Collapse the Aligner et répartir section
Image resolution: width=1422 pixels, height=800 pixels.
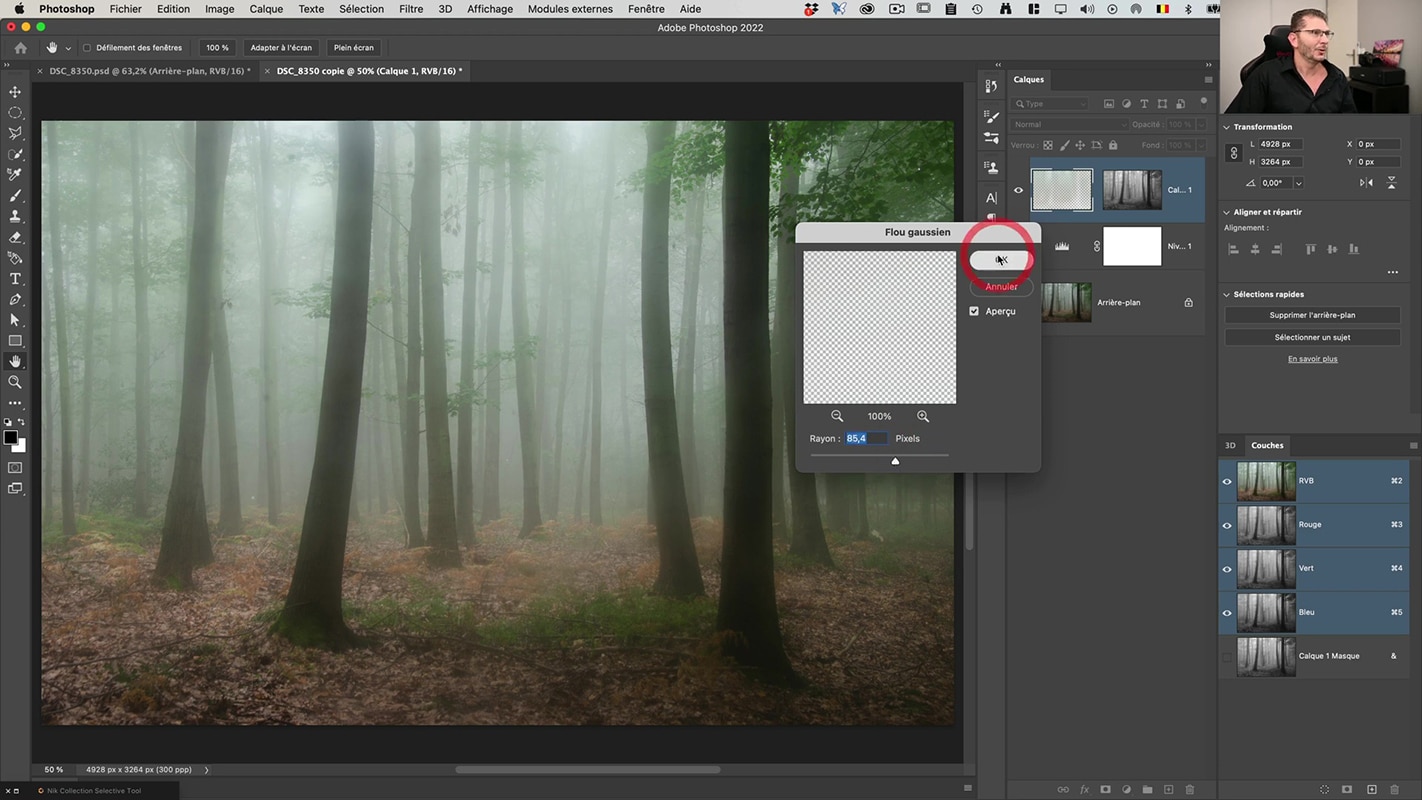coord(1227,212)
